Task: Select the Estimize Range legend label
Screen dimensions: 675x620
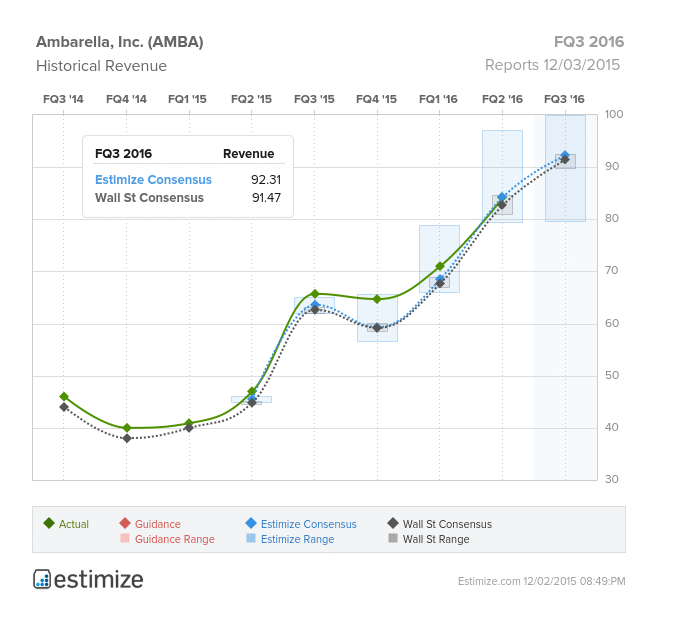Action: pos(297,539)
